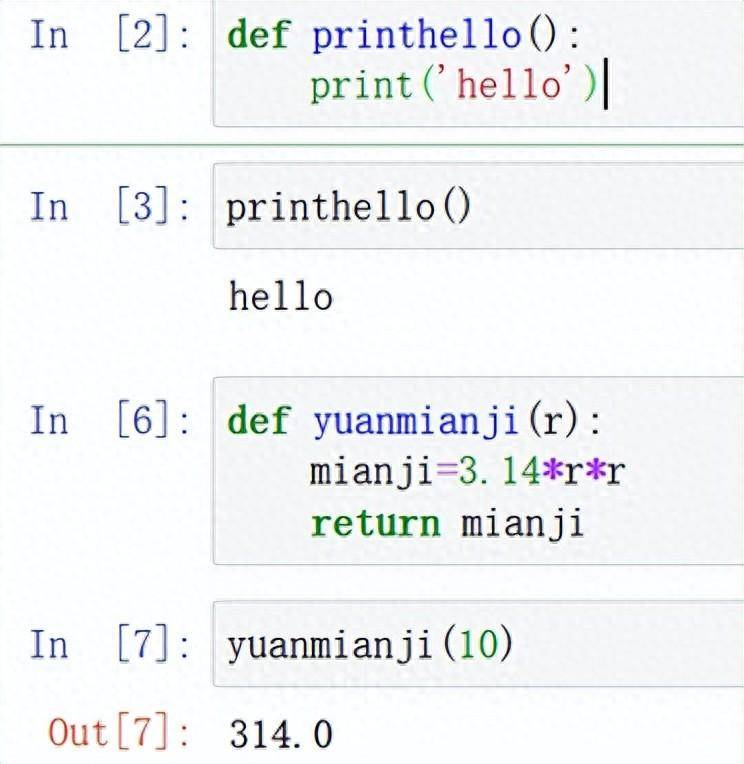Select the In [2]: prompt label
This screenshot has height=764, width=744.
click(x=110, y=35)
